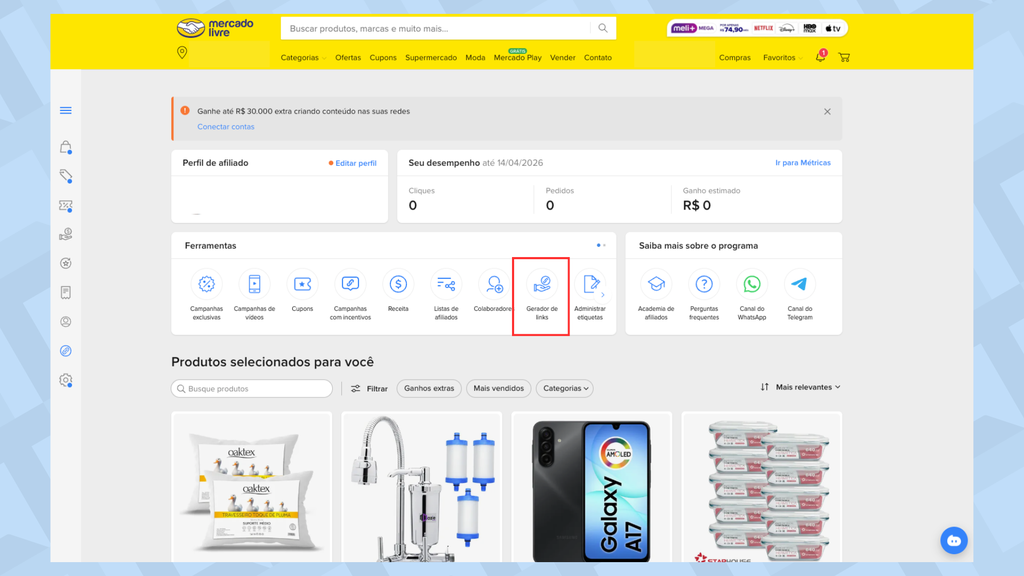Enable the Mais vendidos filter
The width and height of the screenshot is (1024, 576).
coord(498,388)
